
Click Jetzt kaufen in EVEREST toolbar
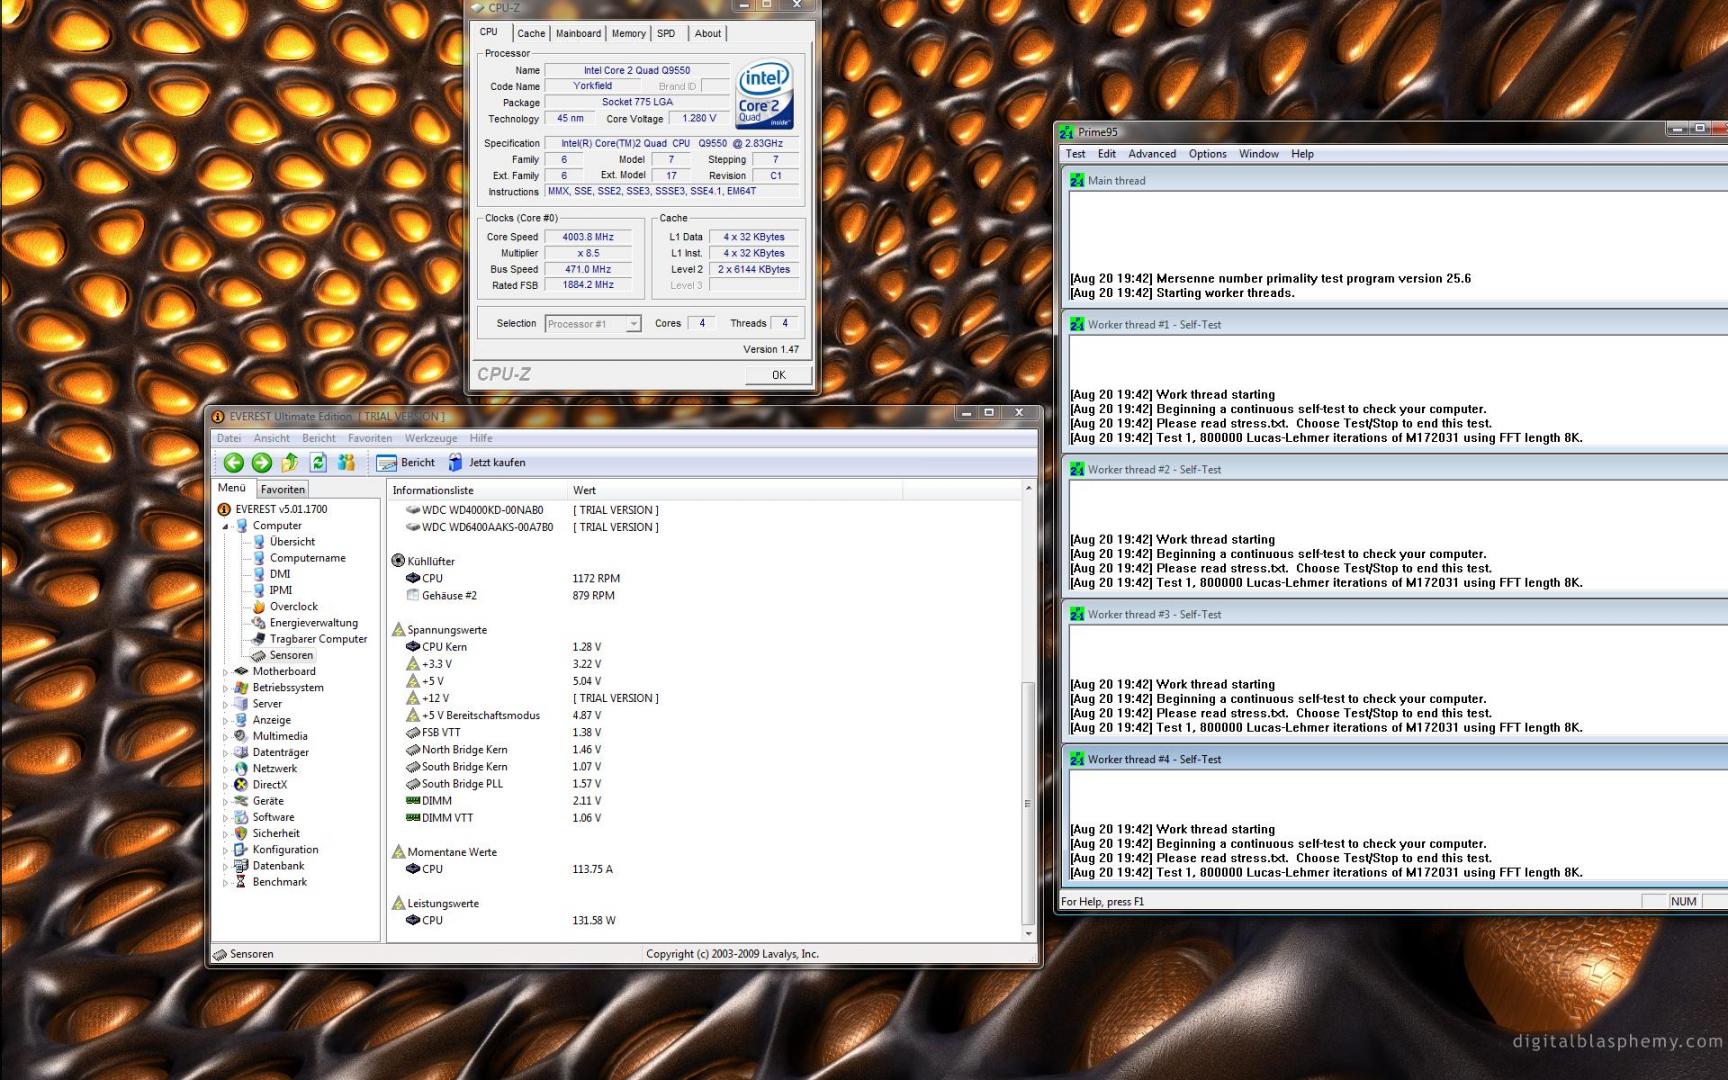tap(487, 463)
